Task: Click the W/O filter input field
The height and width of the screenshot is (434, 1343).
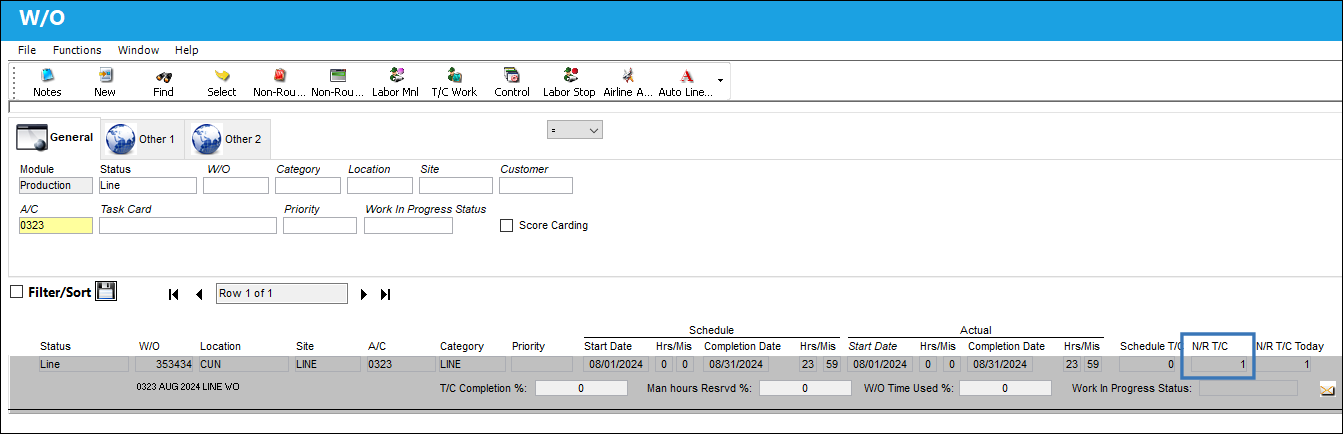Action: (236, 185)
